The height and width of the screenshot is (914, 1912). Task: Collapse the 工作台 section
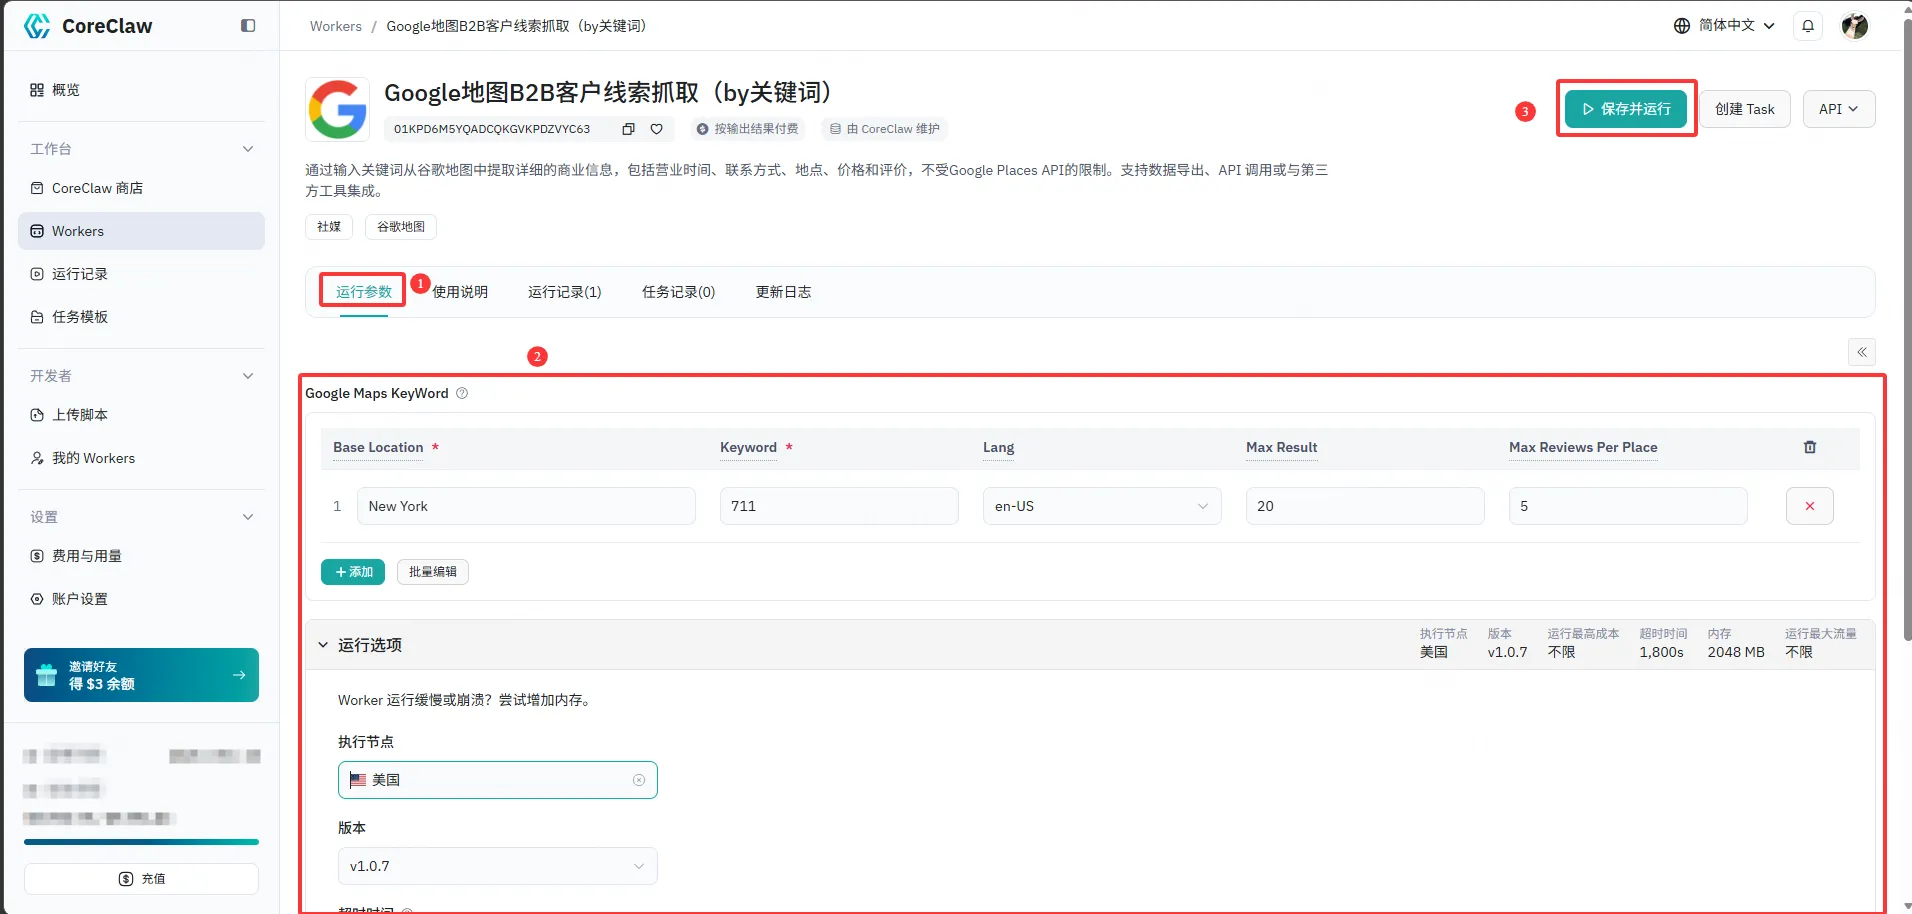click(x=248, y=149)
